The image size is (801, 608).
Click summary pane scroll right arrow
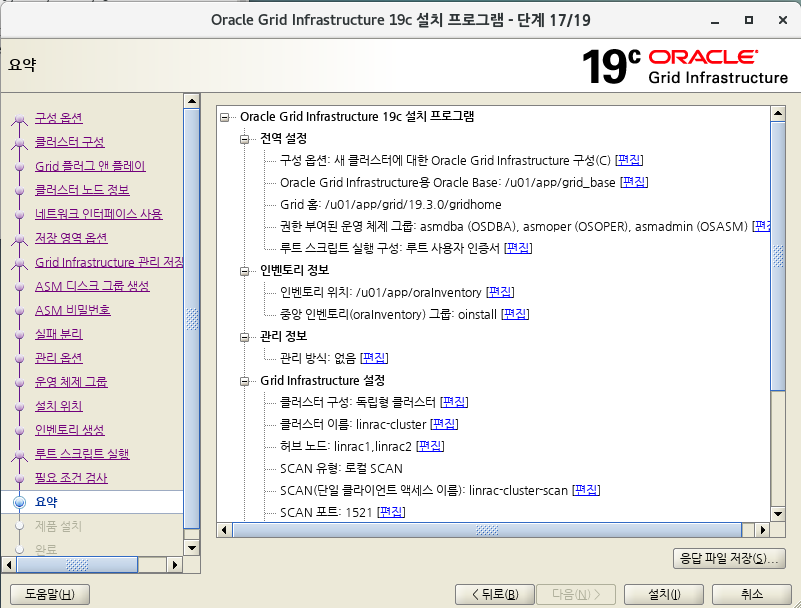coord(763,530)
